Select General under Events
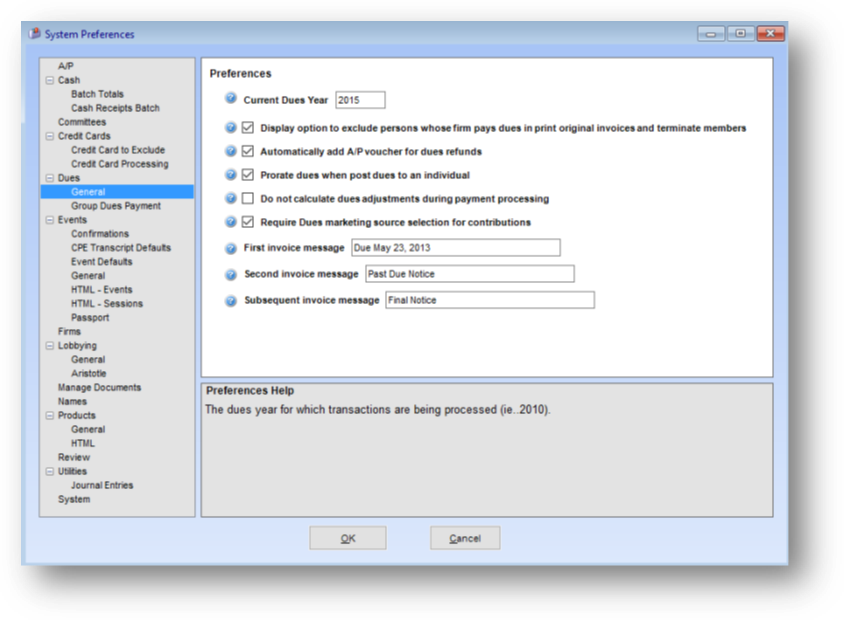844x620 pixels. coord(88,276)
